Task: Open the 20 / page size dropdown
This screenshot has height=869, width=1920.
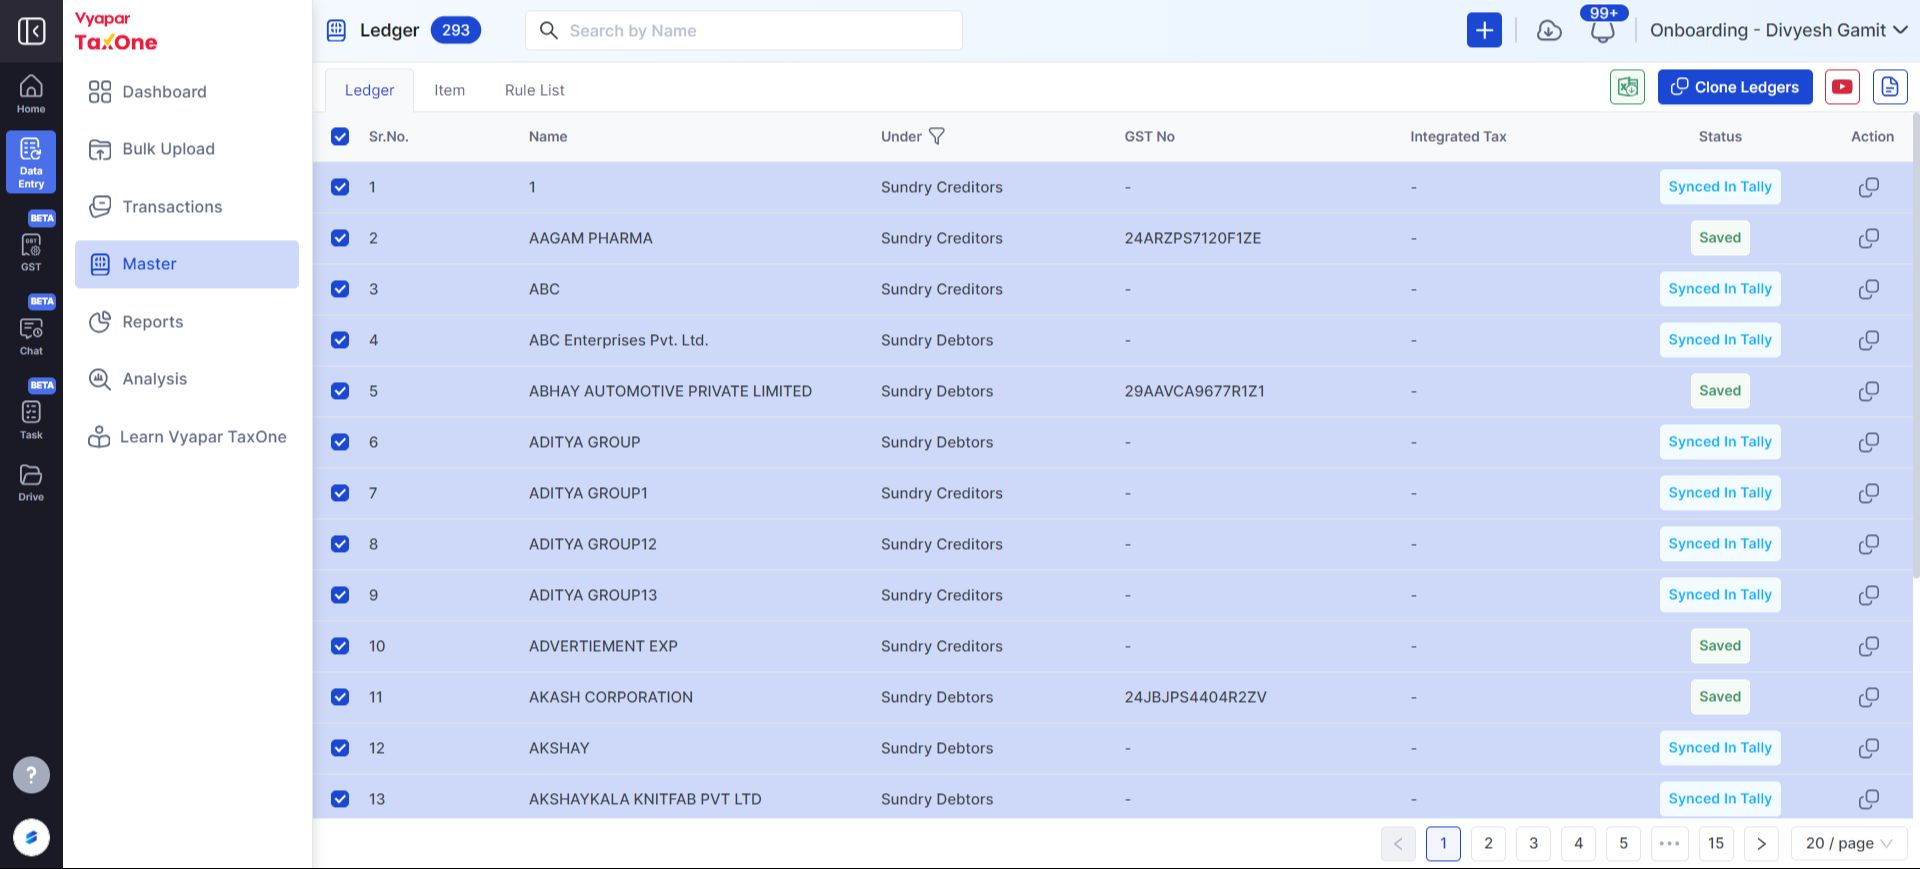Action: tap(1849, 843)
